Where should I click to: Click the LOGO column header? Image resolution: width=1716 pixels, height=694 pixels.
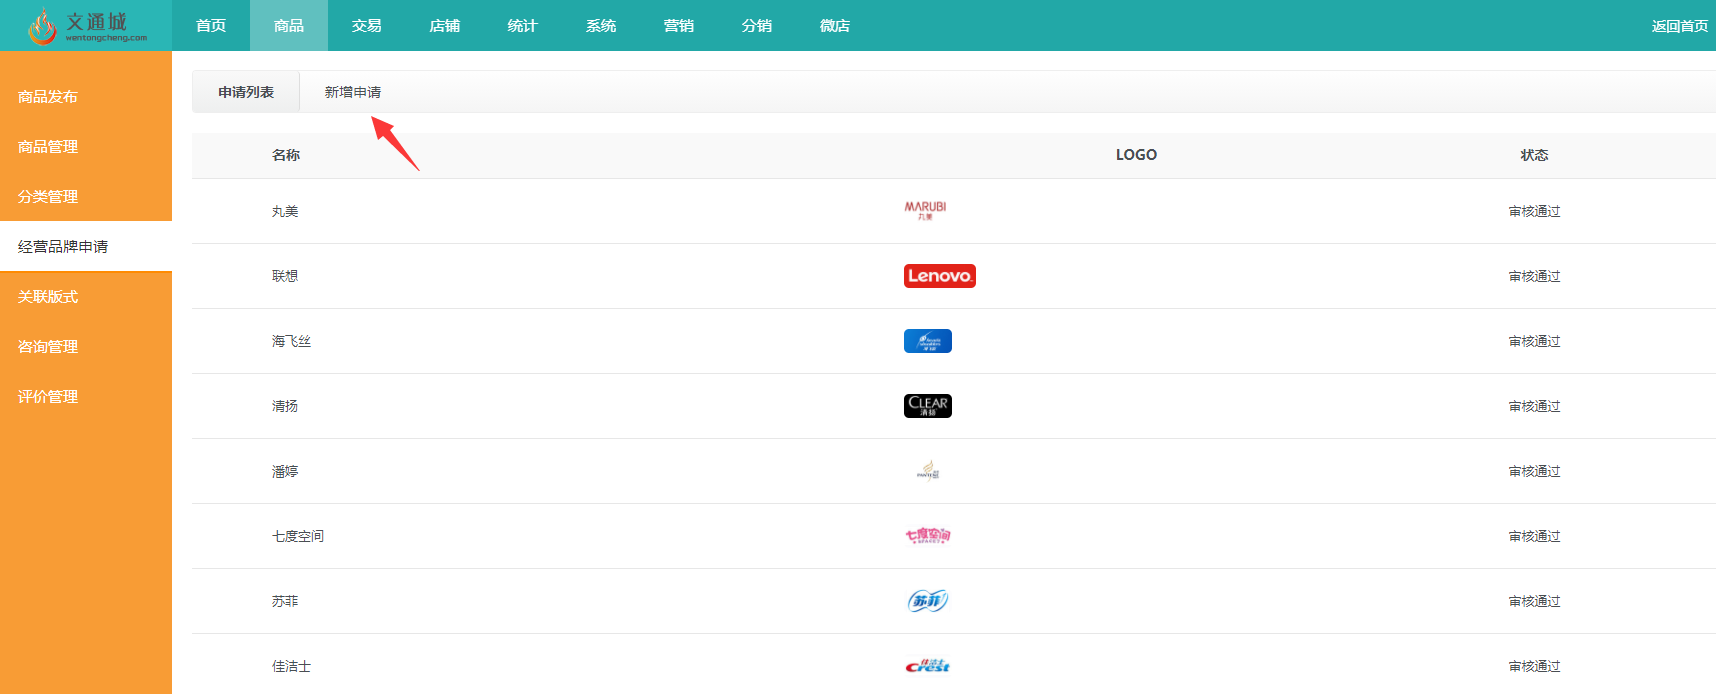click(1136, 155)
